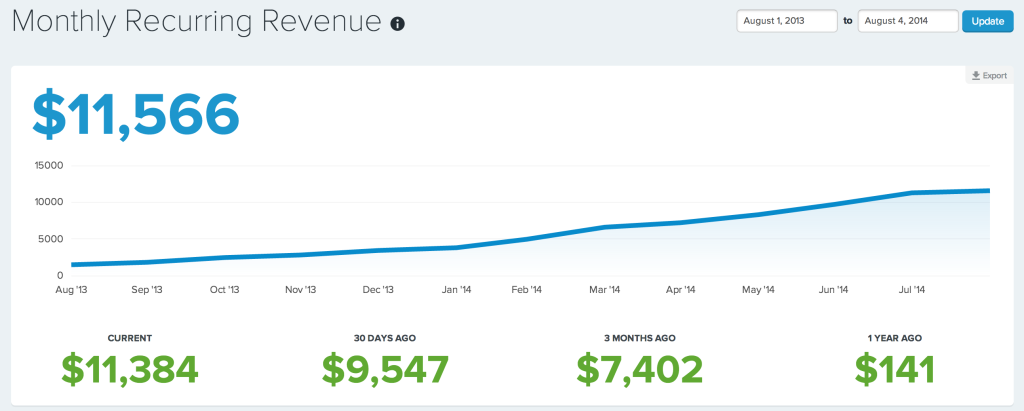Click the $9,547 value from 30 days ago
1024x411 pixels.
(385, 368)
